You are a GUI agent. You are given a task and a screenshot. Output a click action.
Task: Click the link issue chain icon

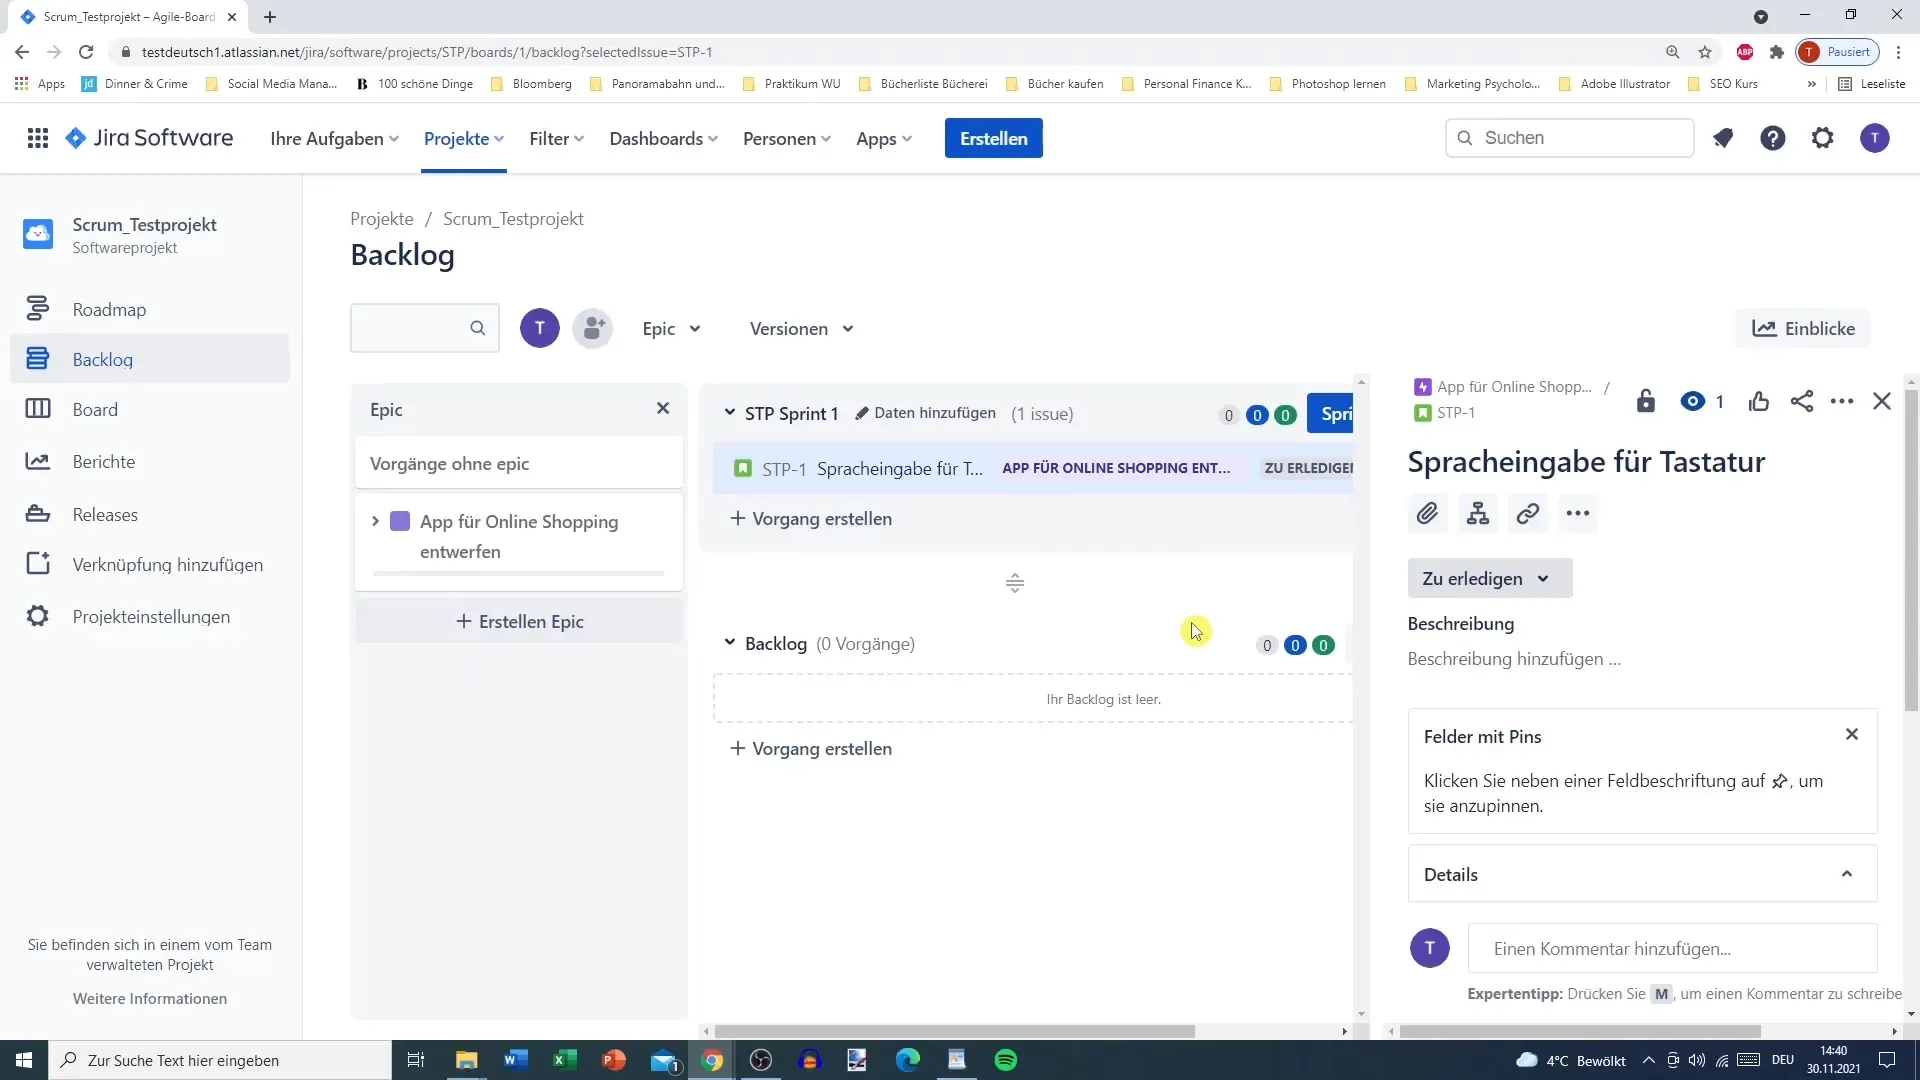[x=1528, y=514]
